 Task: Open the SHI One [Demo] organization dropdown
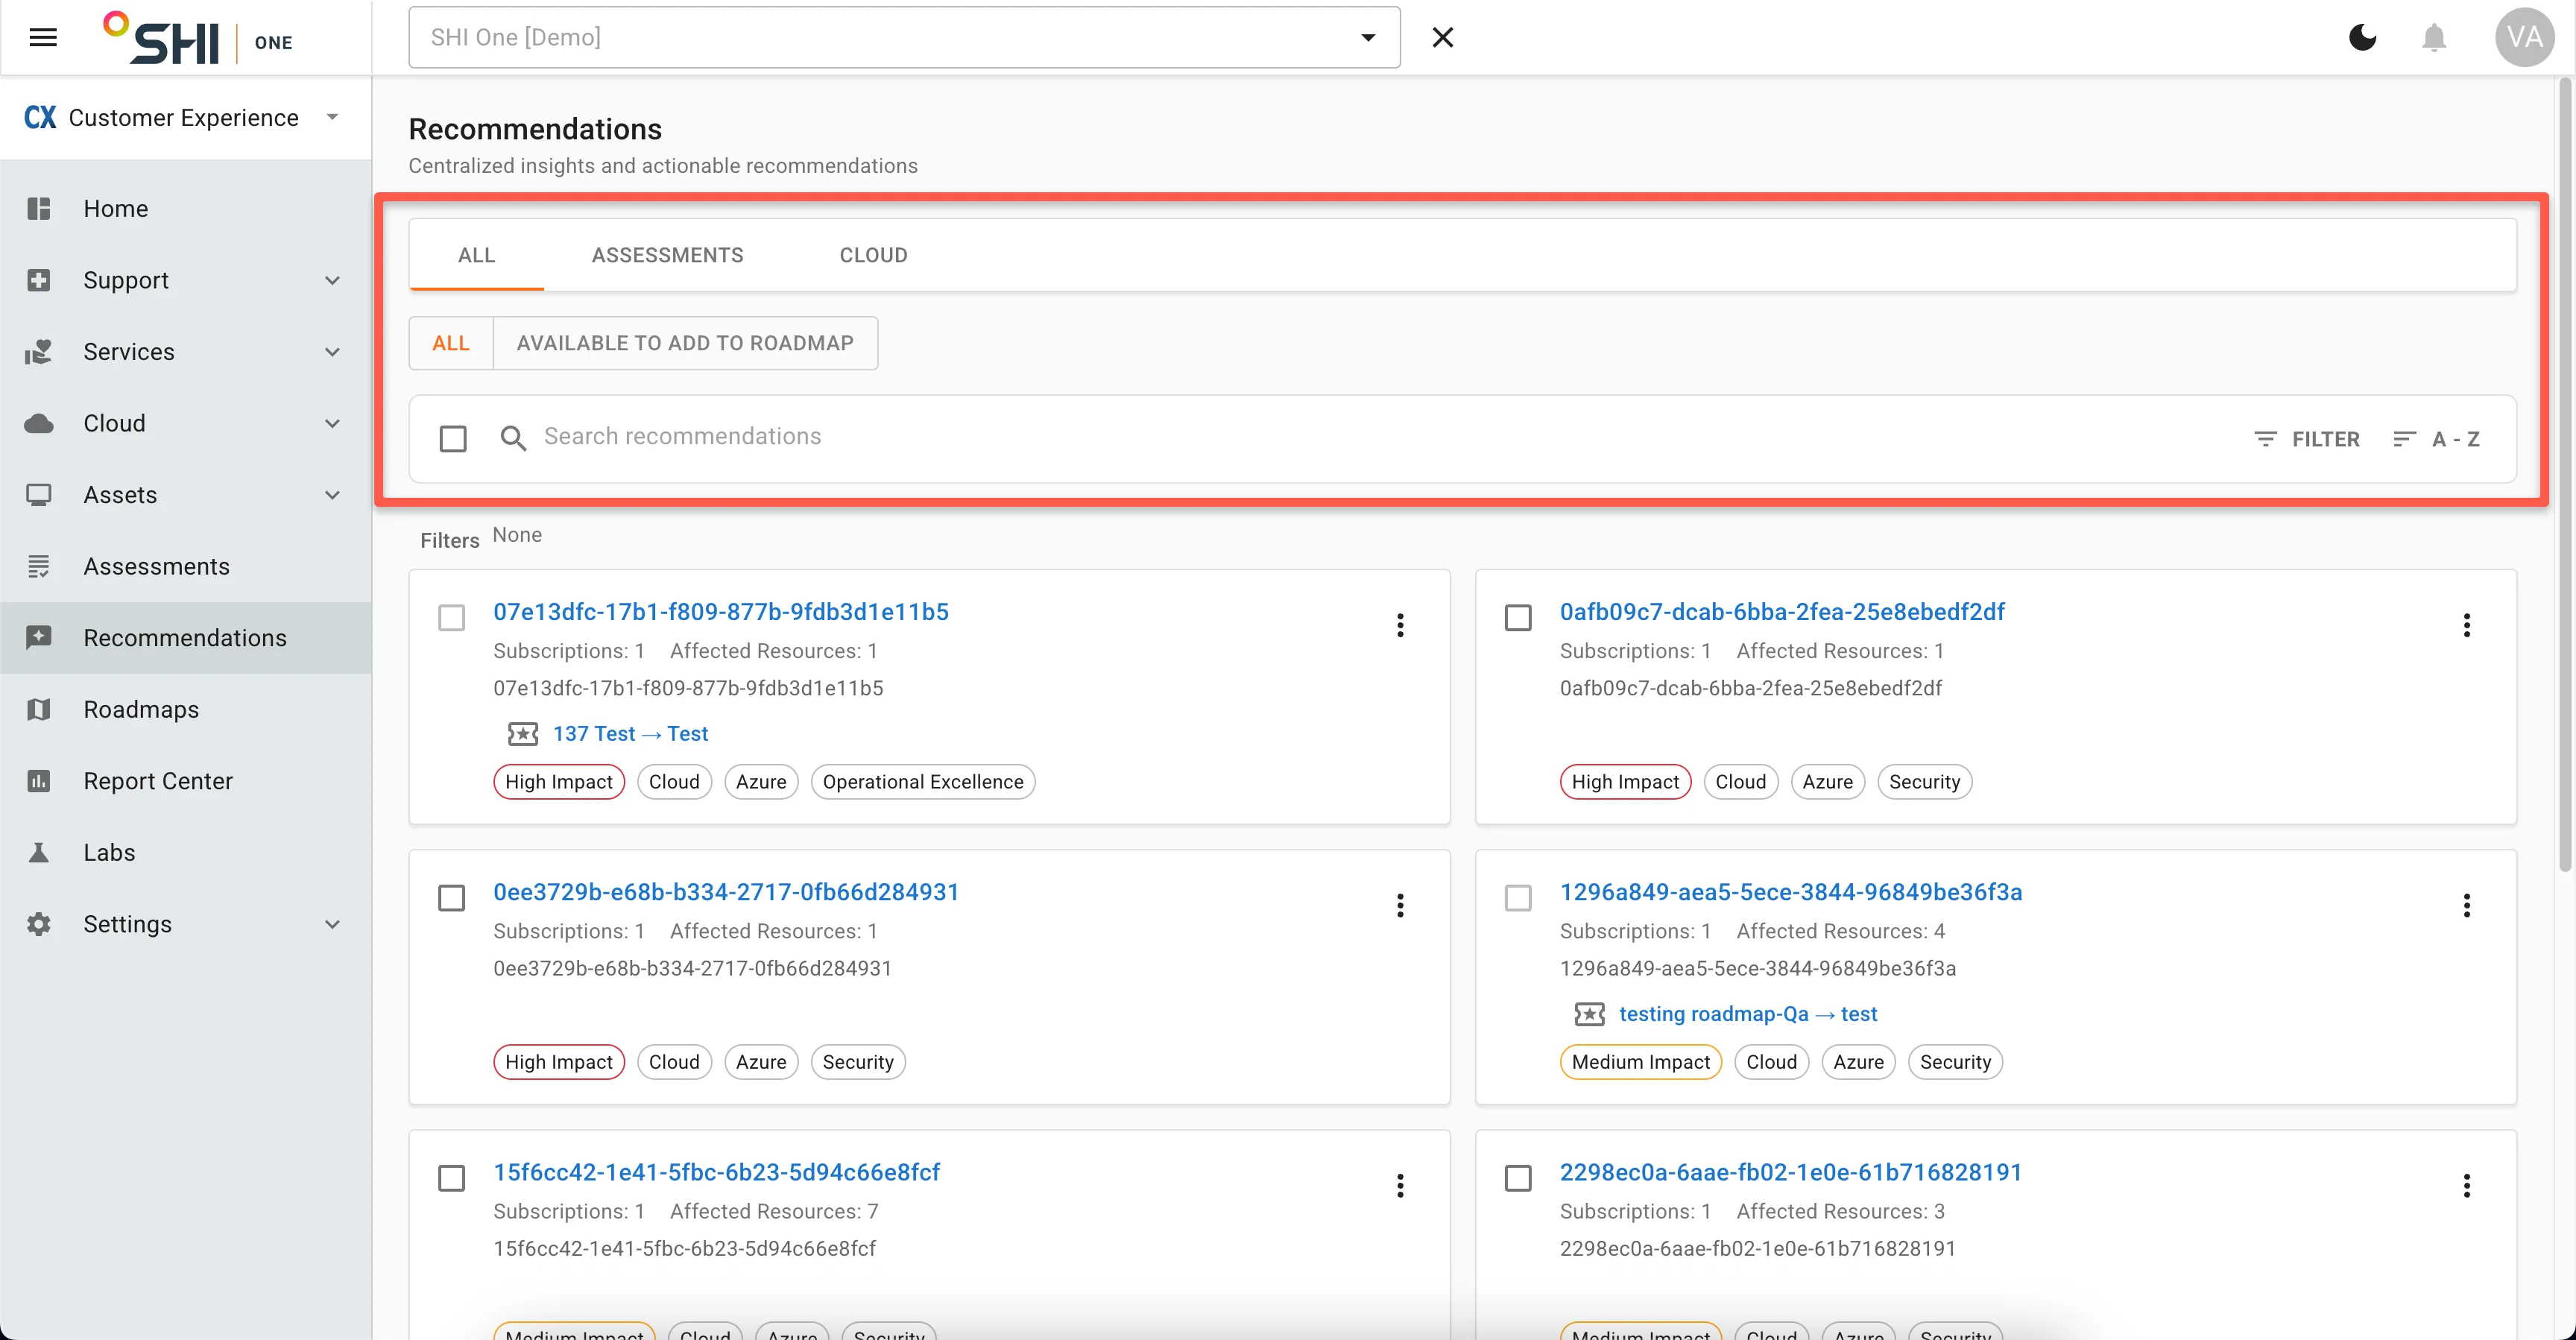[904, 38]
